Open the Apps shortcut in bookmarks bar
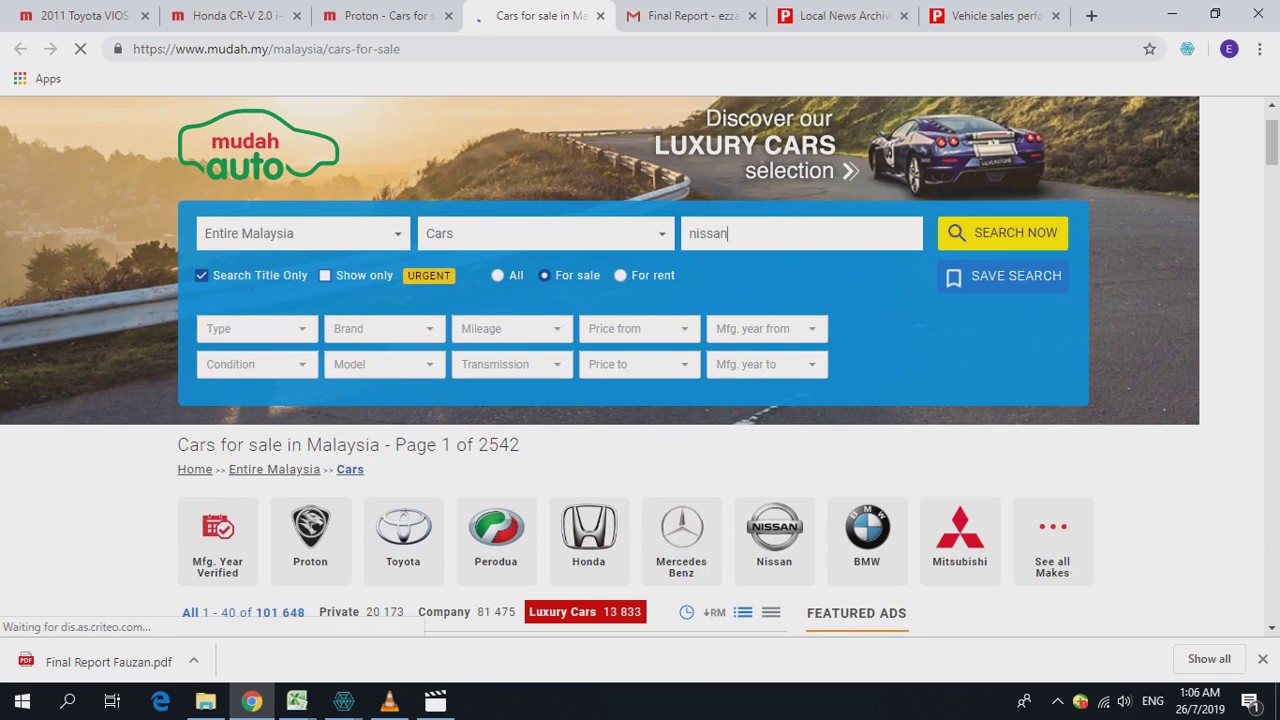Screen dimensions: 1280x720 click(x=37, y=78)
